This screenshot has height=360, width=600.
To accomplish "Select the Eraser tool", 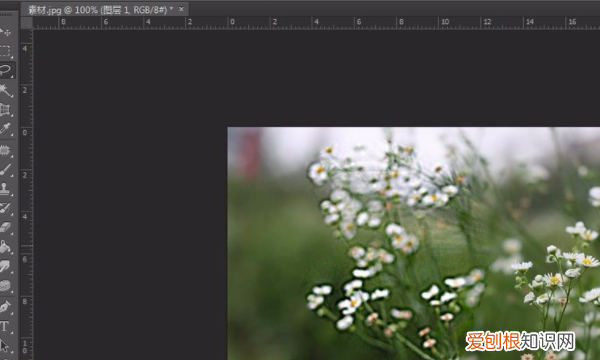I will click(x=6, y=227).
